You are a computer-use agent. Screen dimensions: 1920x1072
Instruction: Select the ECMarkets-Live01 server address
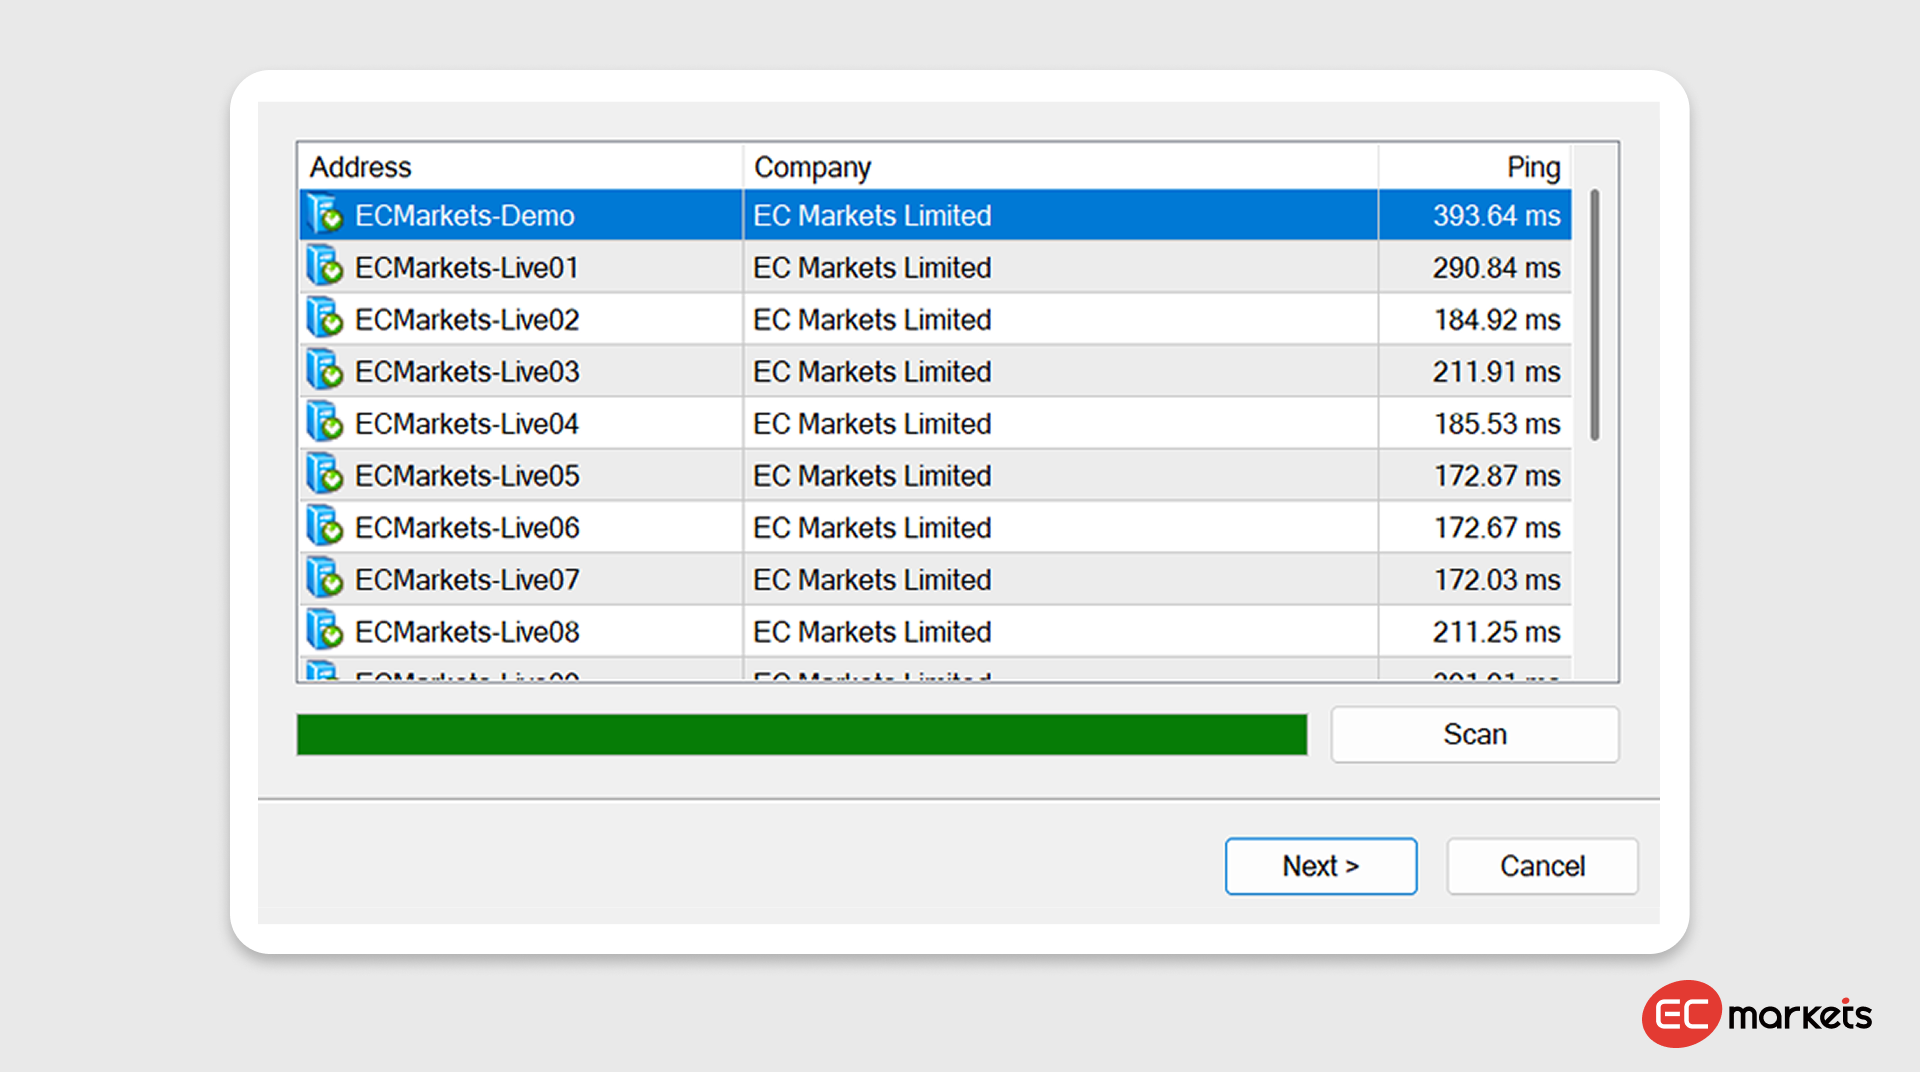[467, 268]
